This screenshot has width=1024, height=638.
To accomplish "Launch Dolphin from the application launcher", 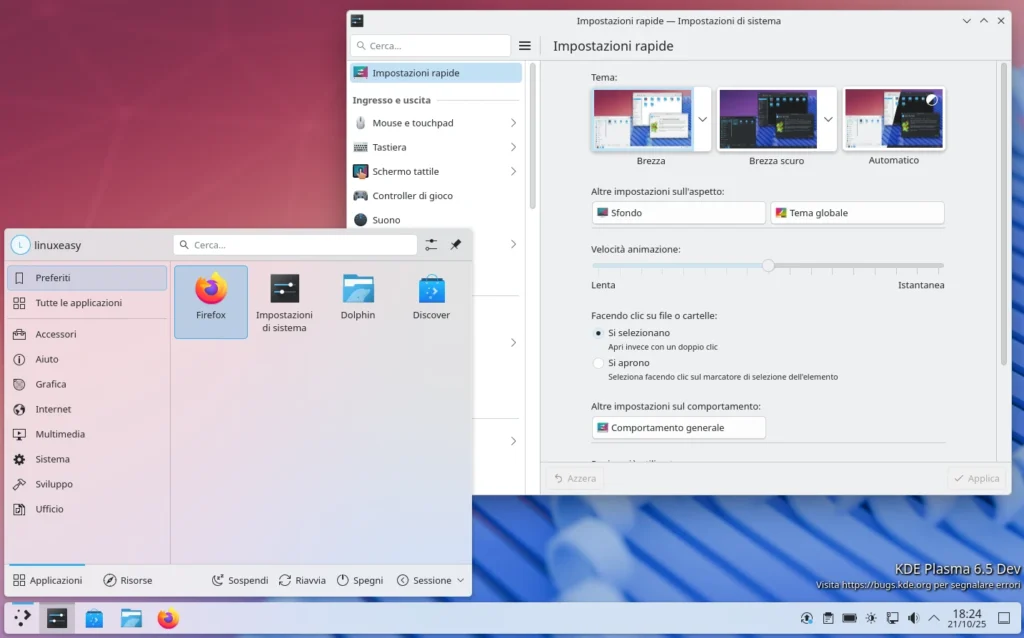I will coord(357,295).
